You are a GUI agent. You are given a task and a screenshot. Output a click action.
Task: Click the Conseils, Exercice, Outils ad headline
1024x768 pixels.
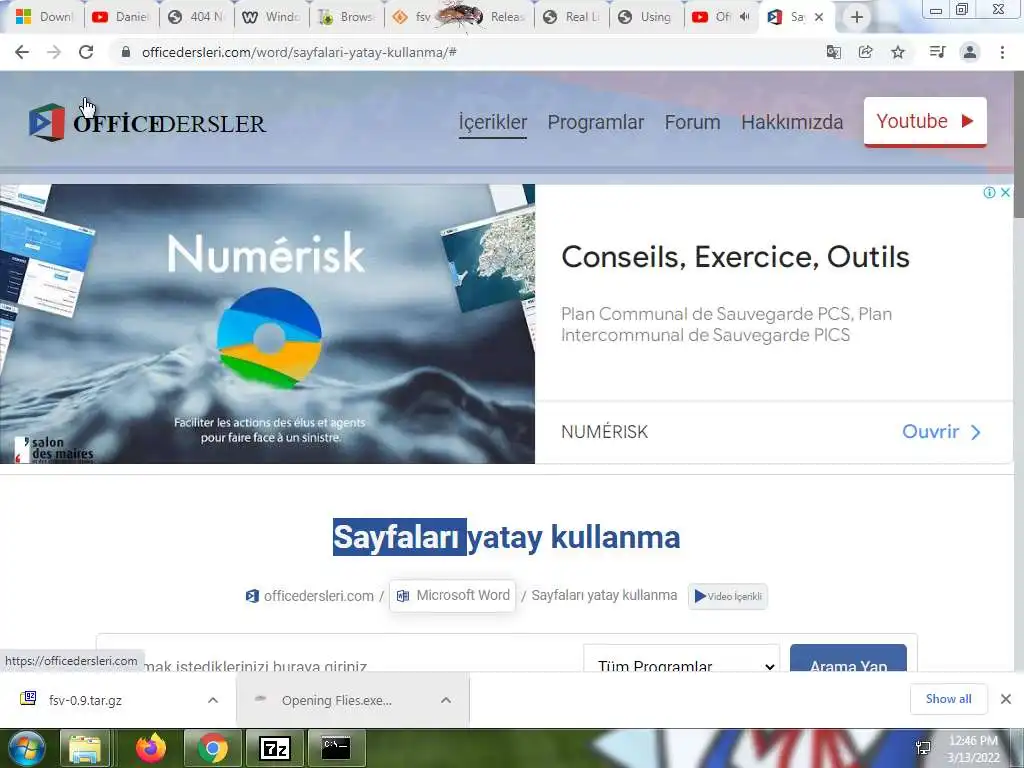[x=735, y=257]
